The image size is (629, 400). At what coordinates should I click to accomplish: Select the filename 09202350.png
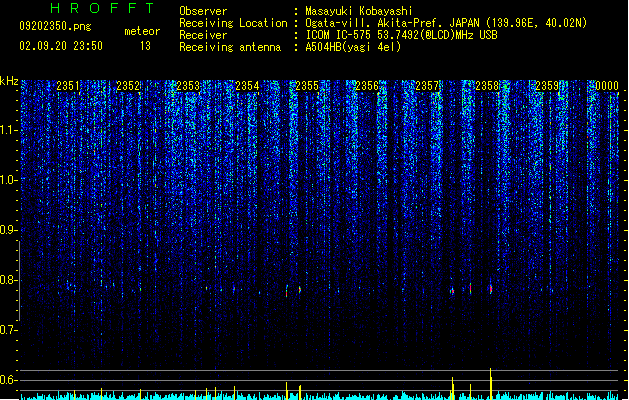tap(55, 26)
